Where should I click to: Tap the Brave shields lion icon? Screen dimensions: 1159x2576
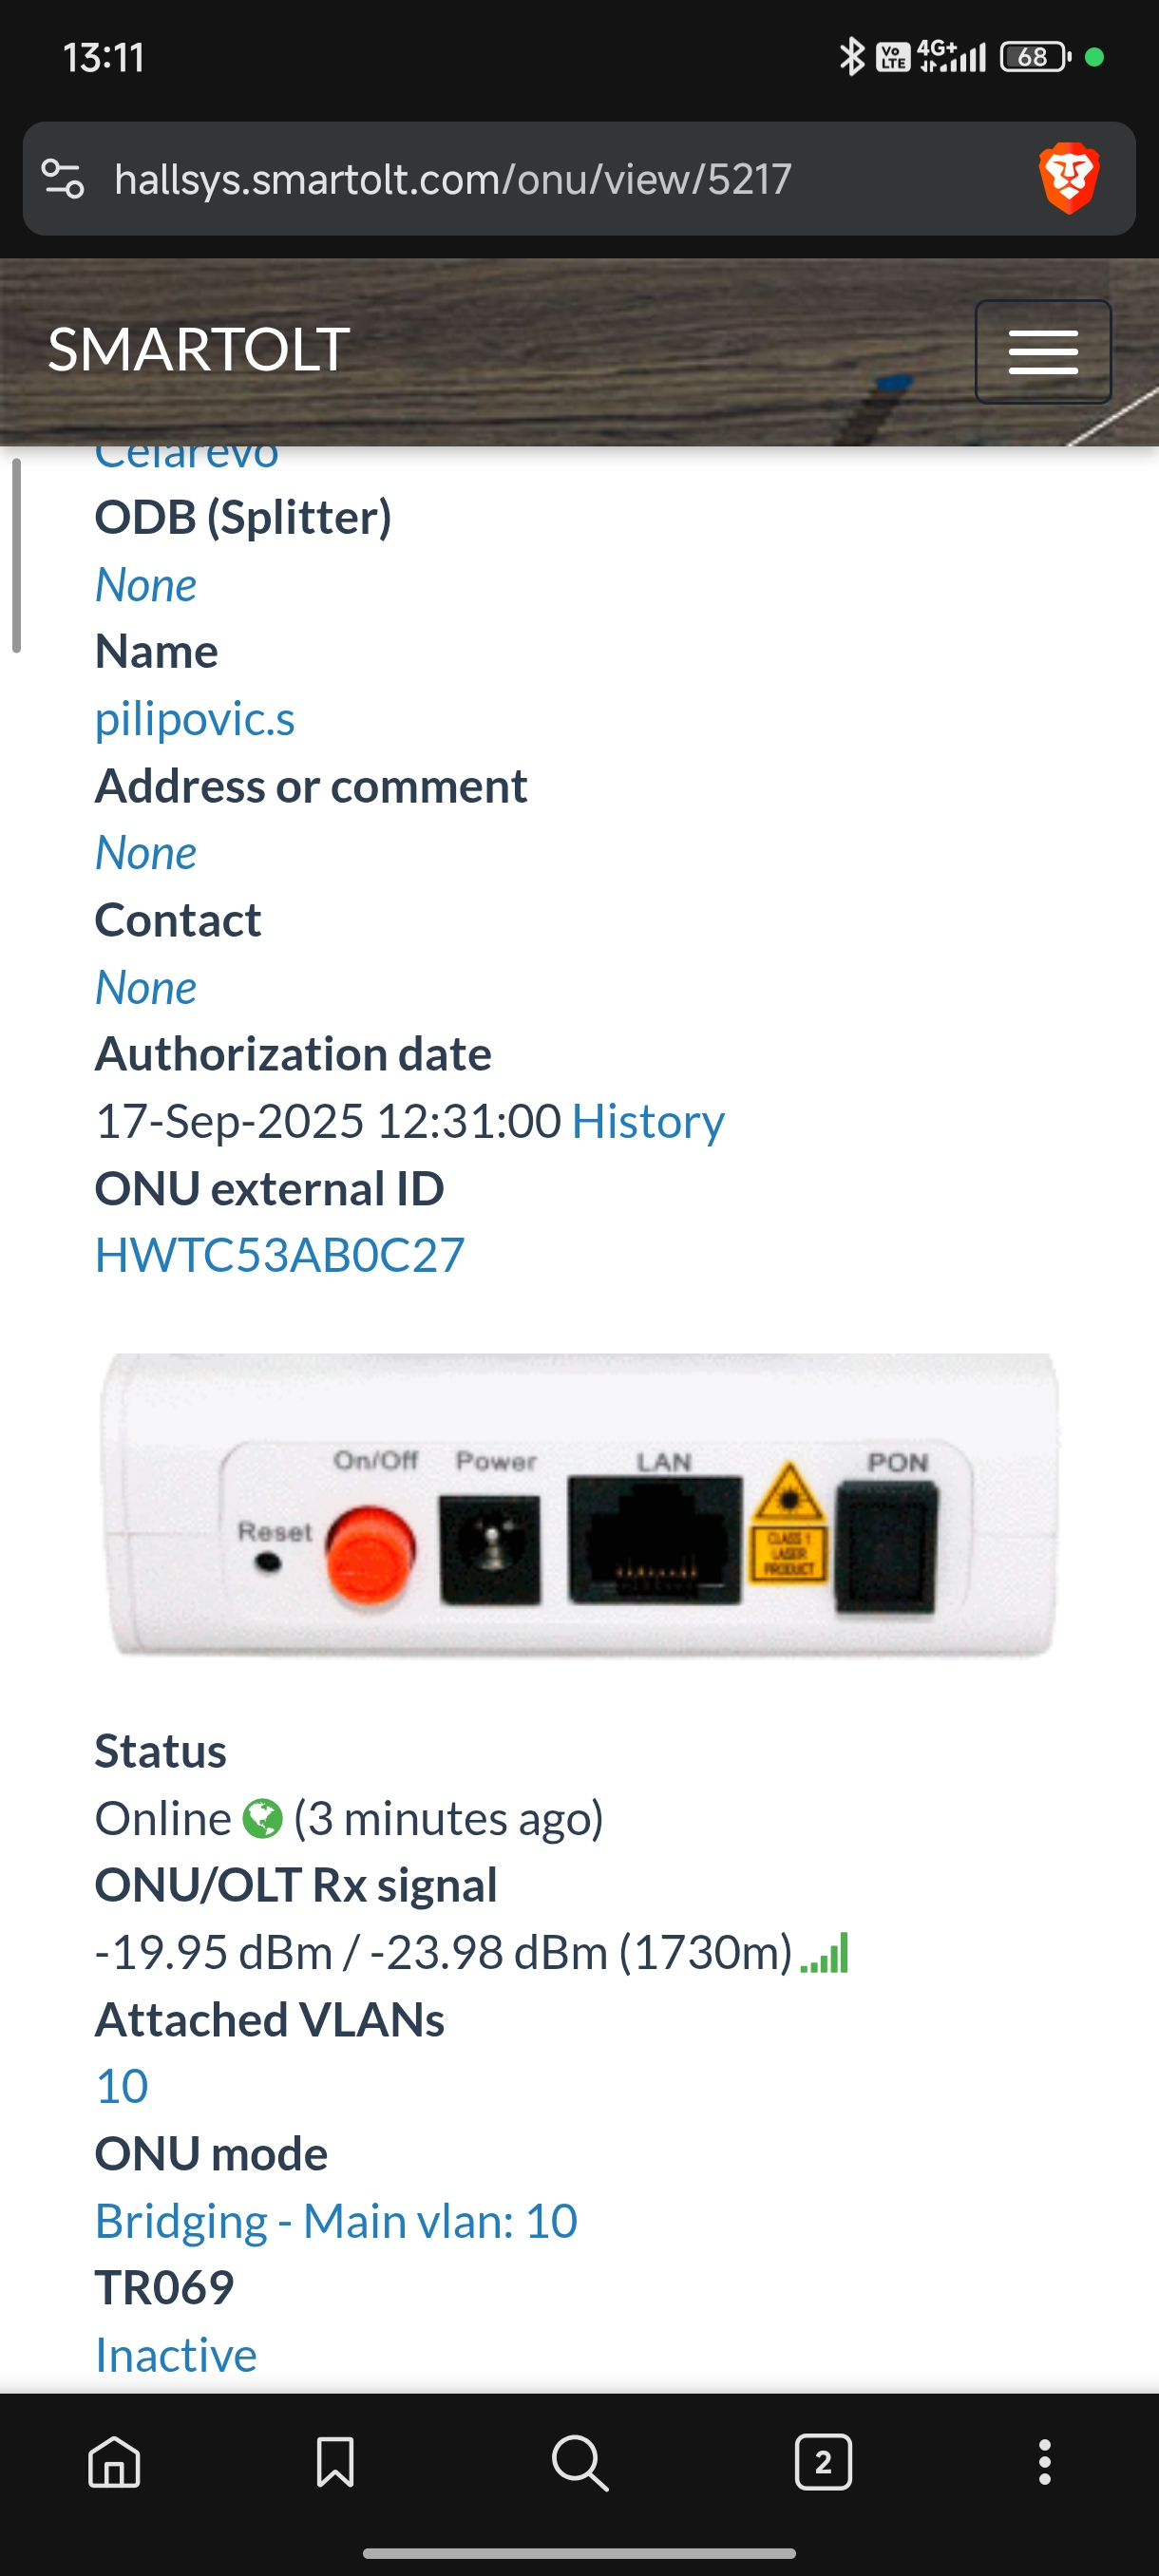tap(1069, 179)
